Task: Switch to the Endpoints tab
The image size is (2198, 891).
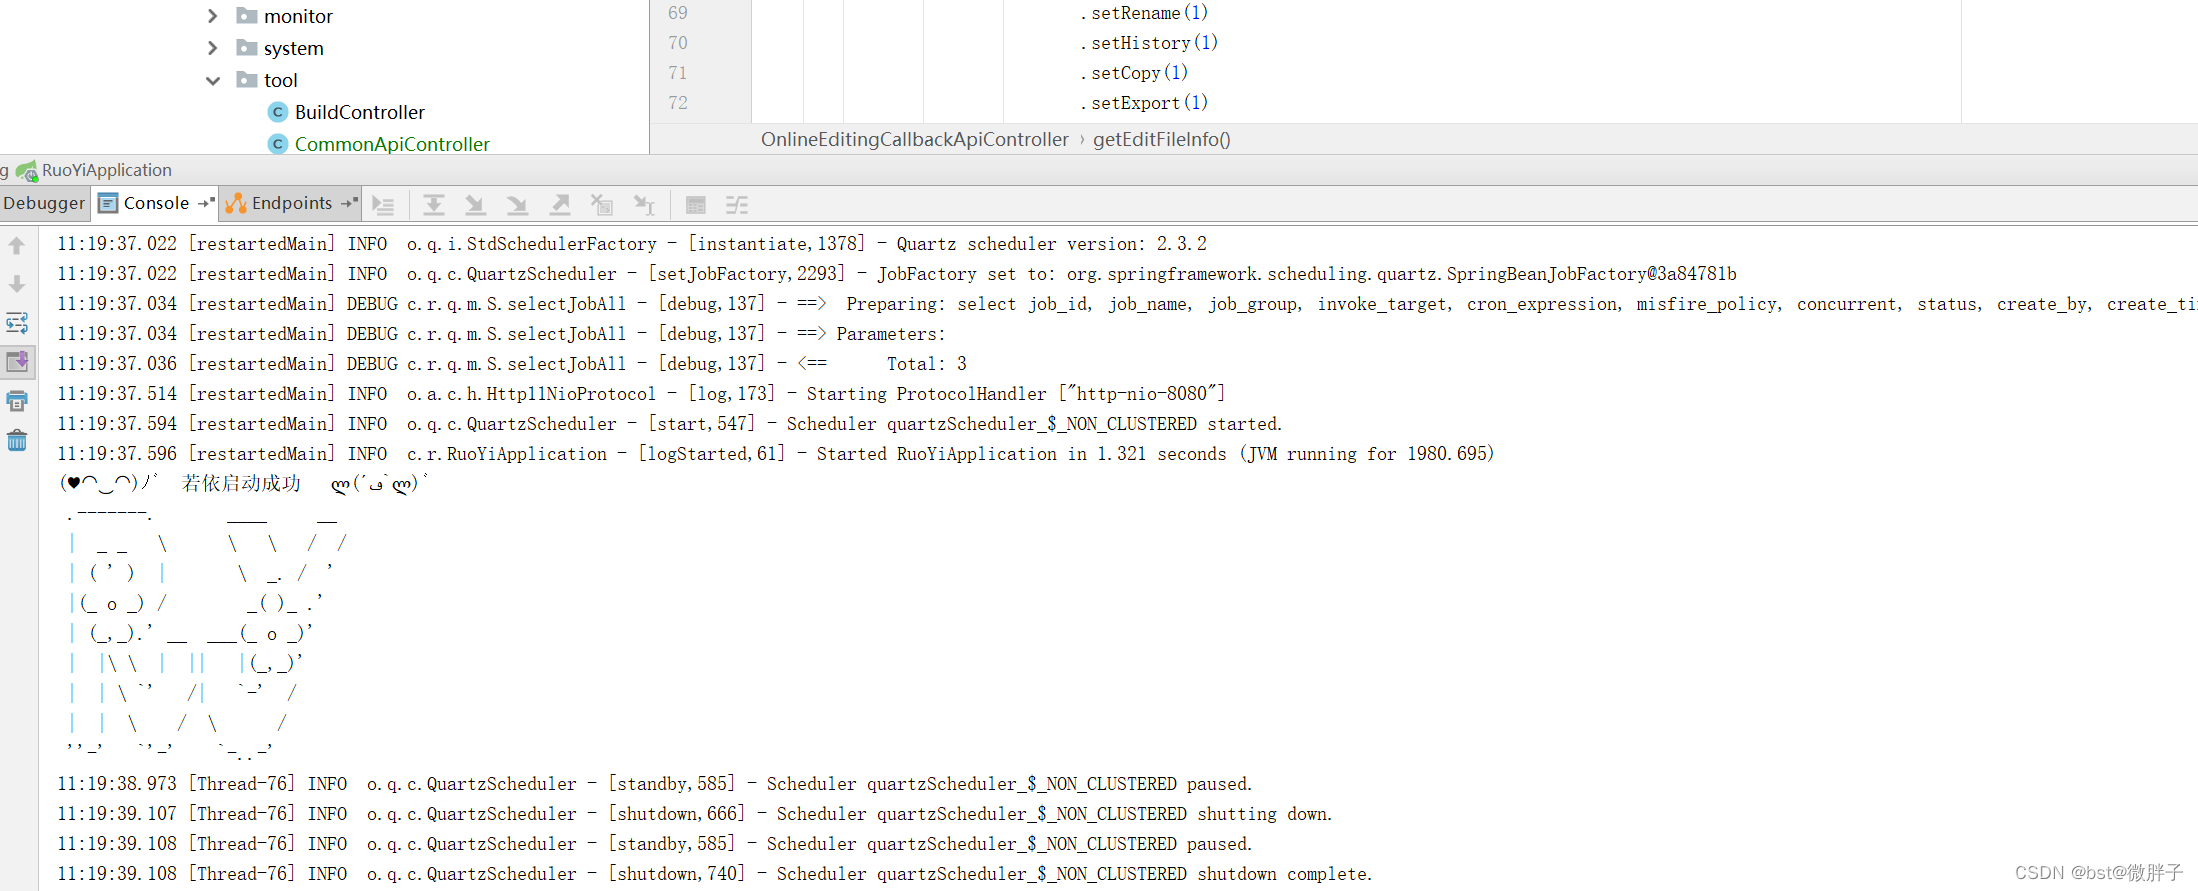Action: pos(291,203)
